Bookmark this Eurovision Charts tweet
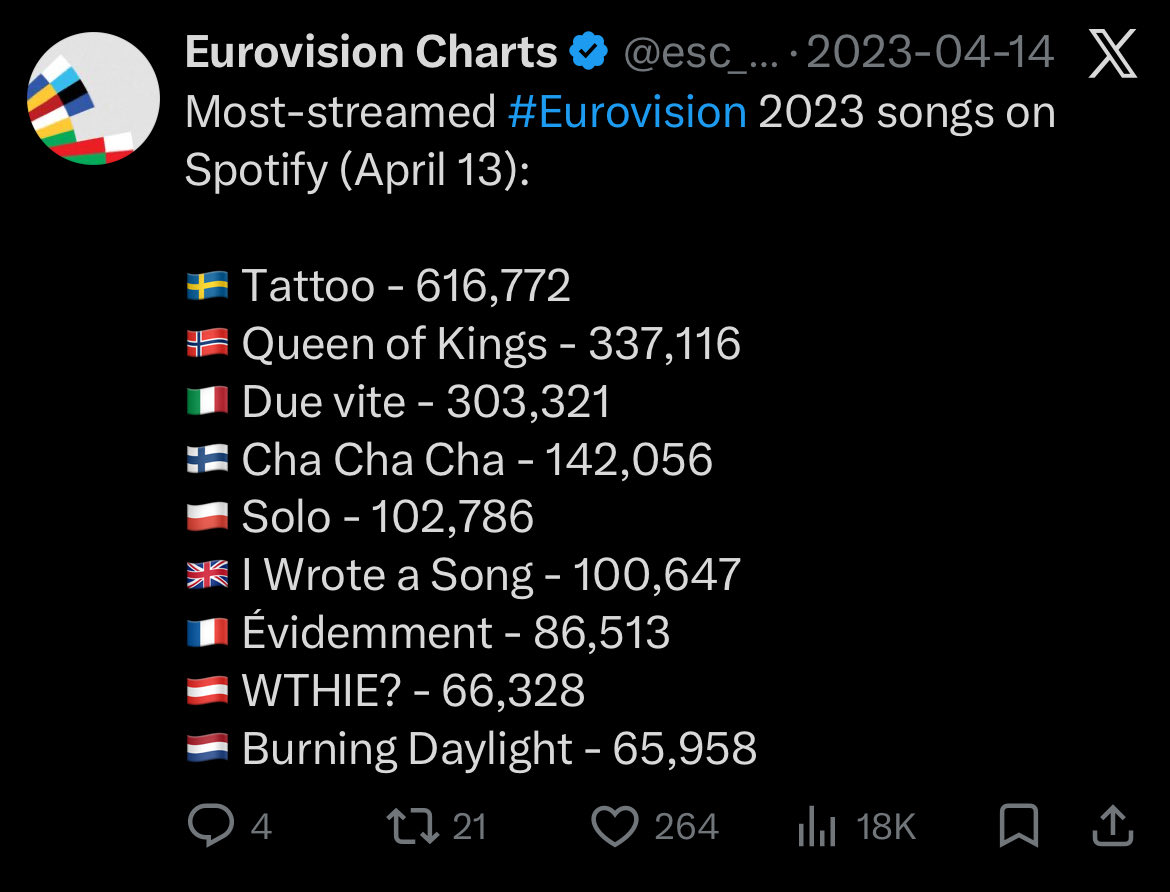The height and width of the screenshot is (892, 1170). point(1019,827)
